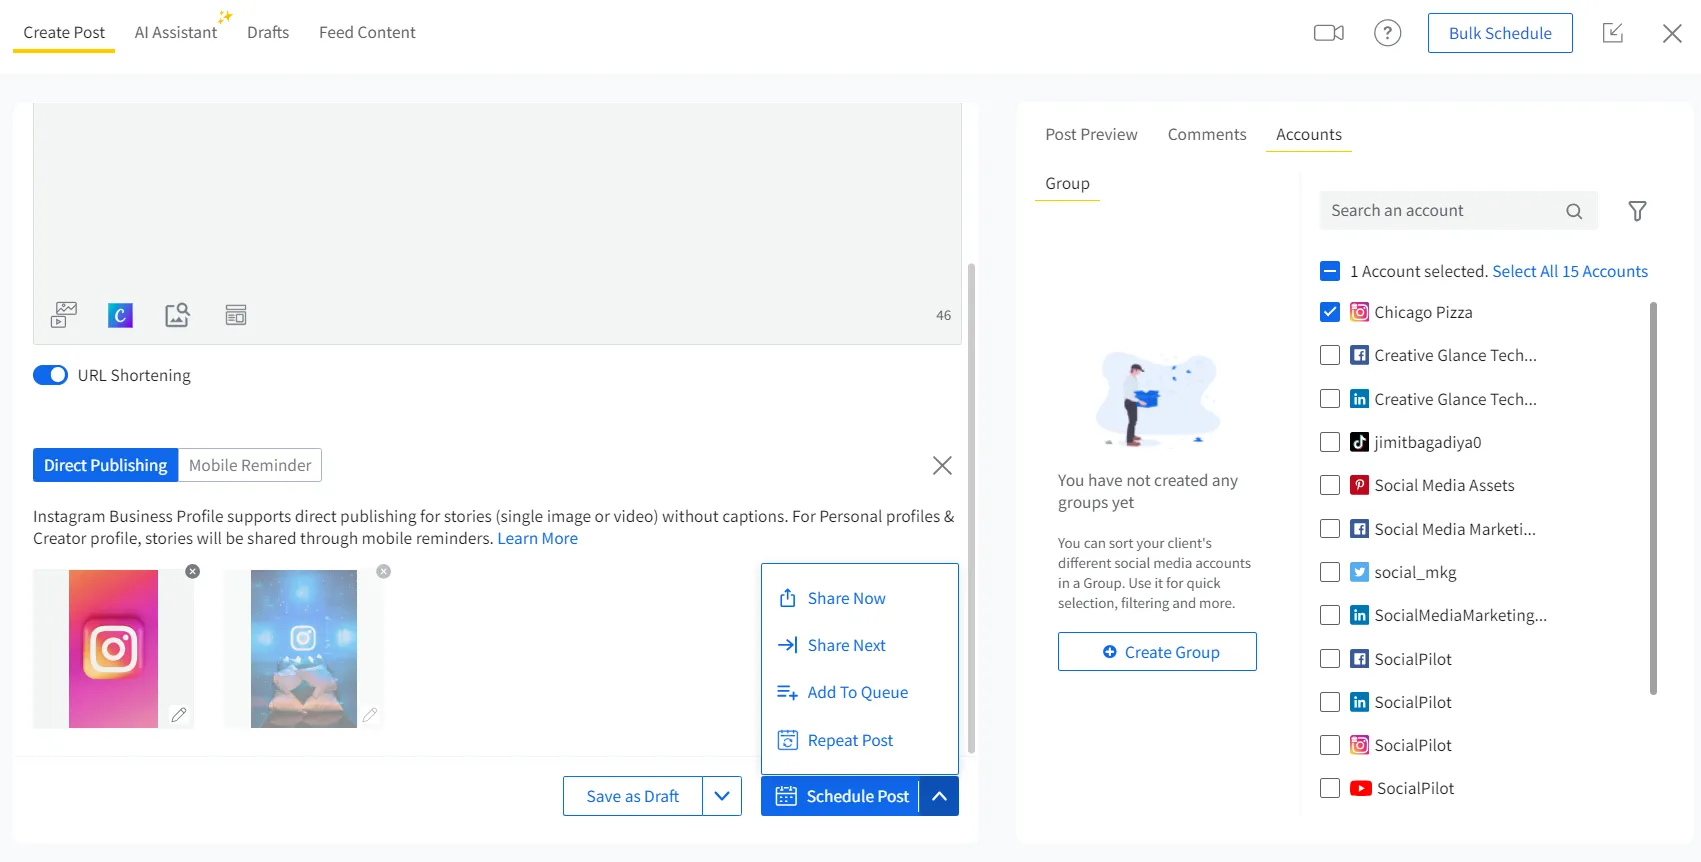Click the Bulk Schedule button
The height and width of the screenshot is (862, 1701).
coord(1499,33)
